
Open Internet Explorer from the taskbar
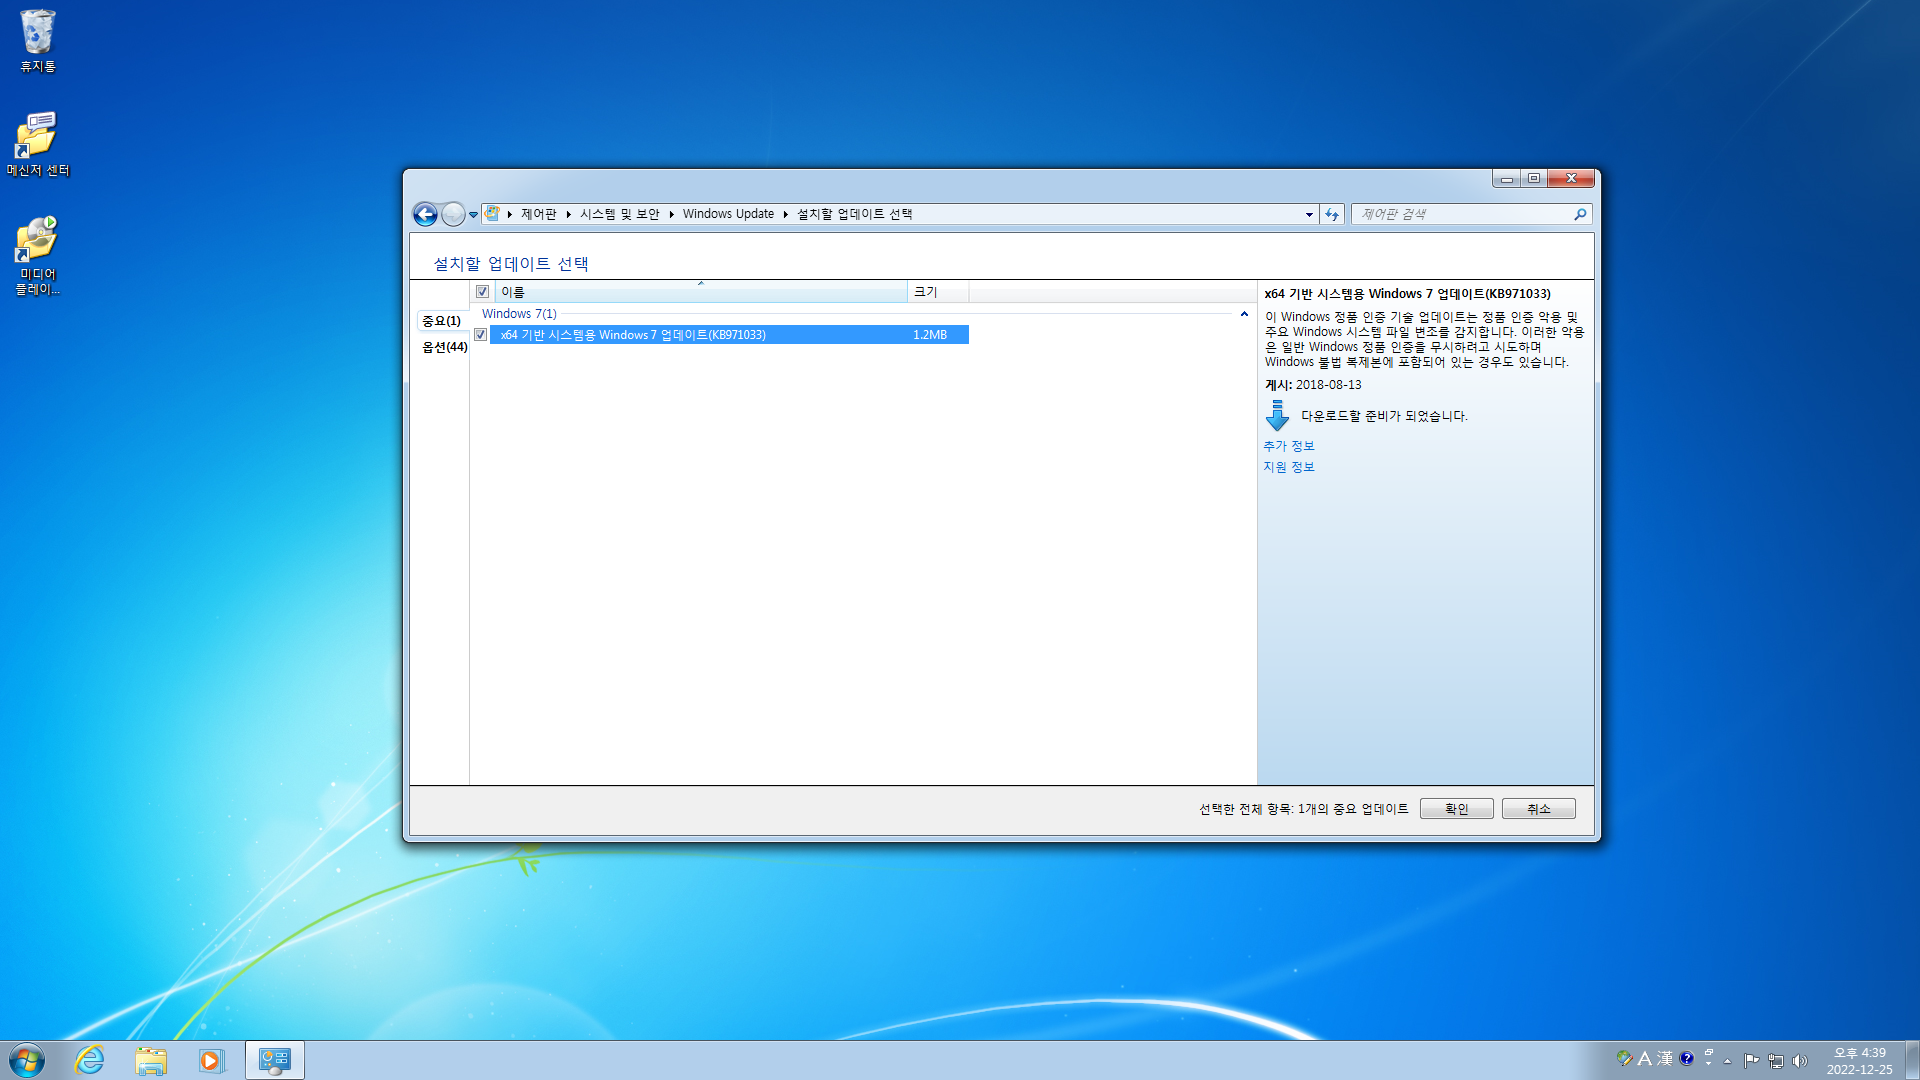[90, 1060]
